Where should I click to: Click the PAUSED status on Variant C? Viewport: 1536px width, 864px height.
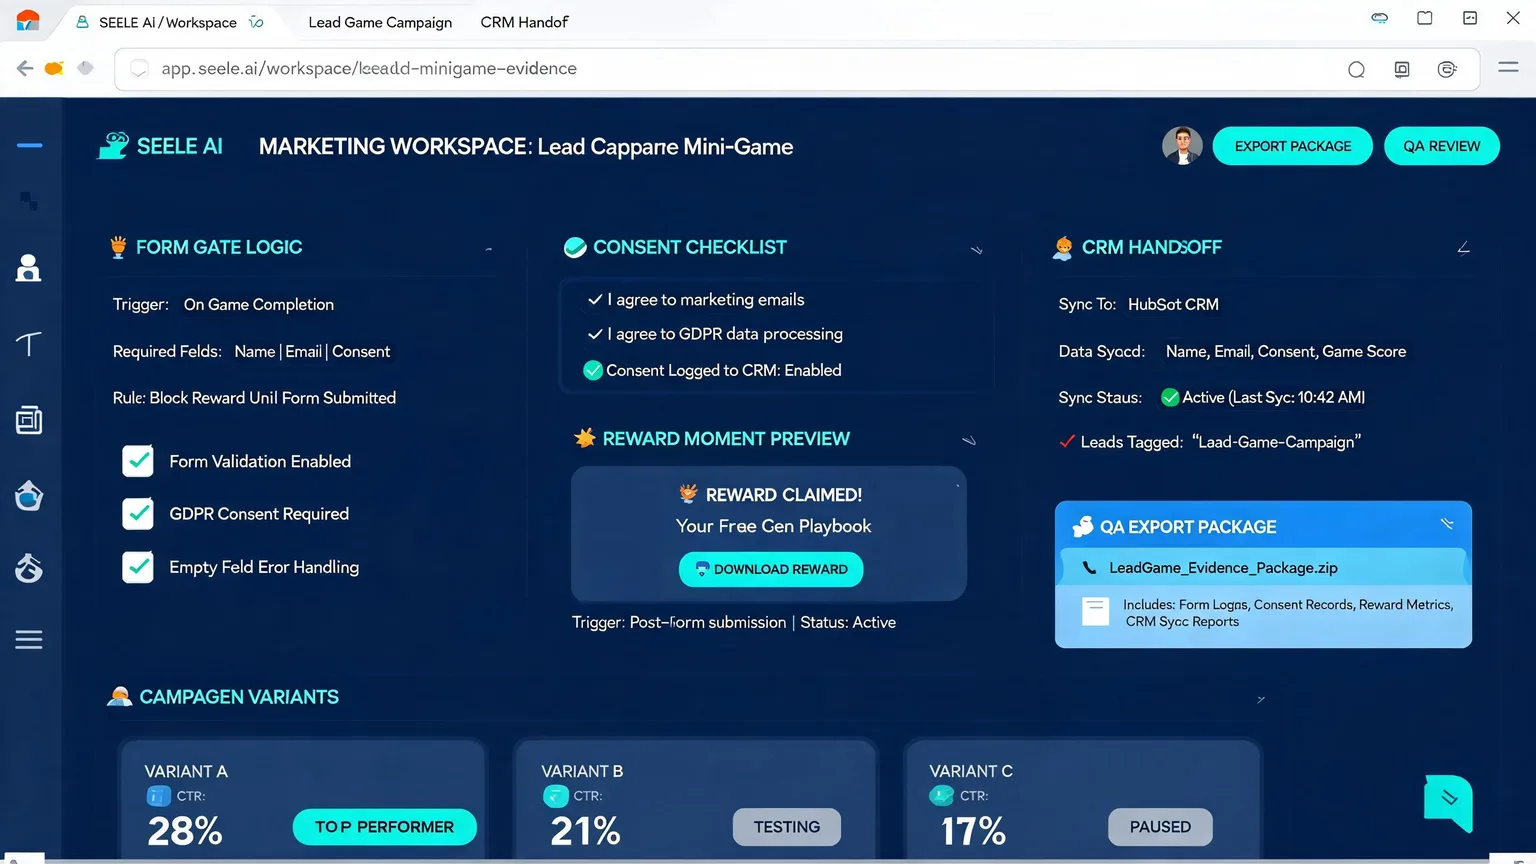click(x=1160, y=827)
